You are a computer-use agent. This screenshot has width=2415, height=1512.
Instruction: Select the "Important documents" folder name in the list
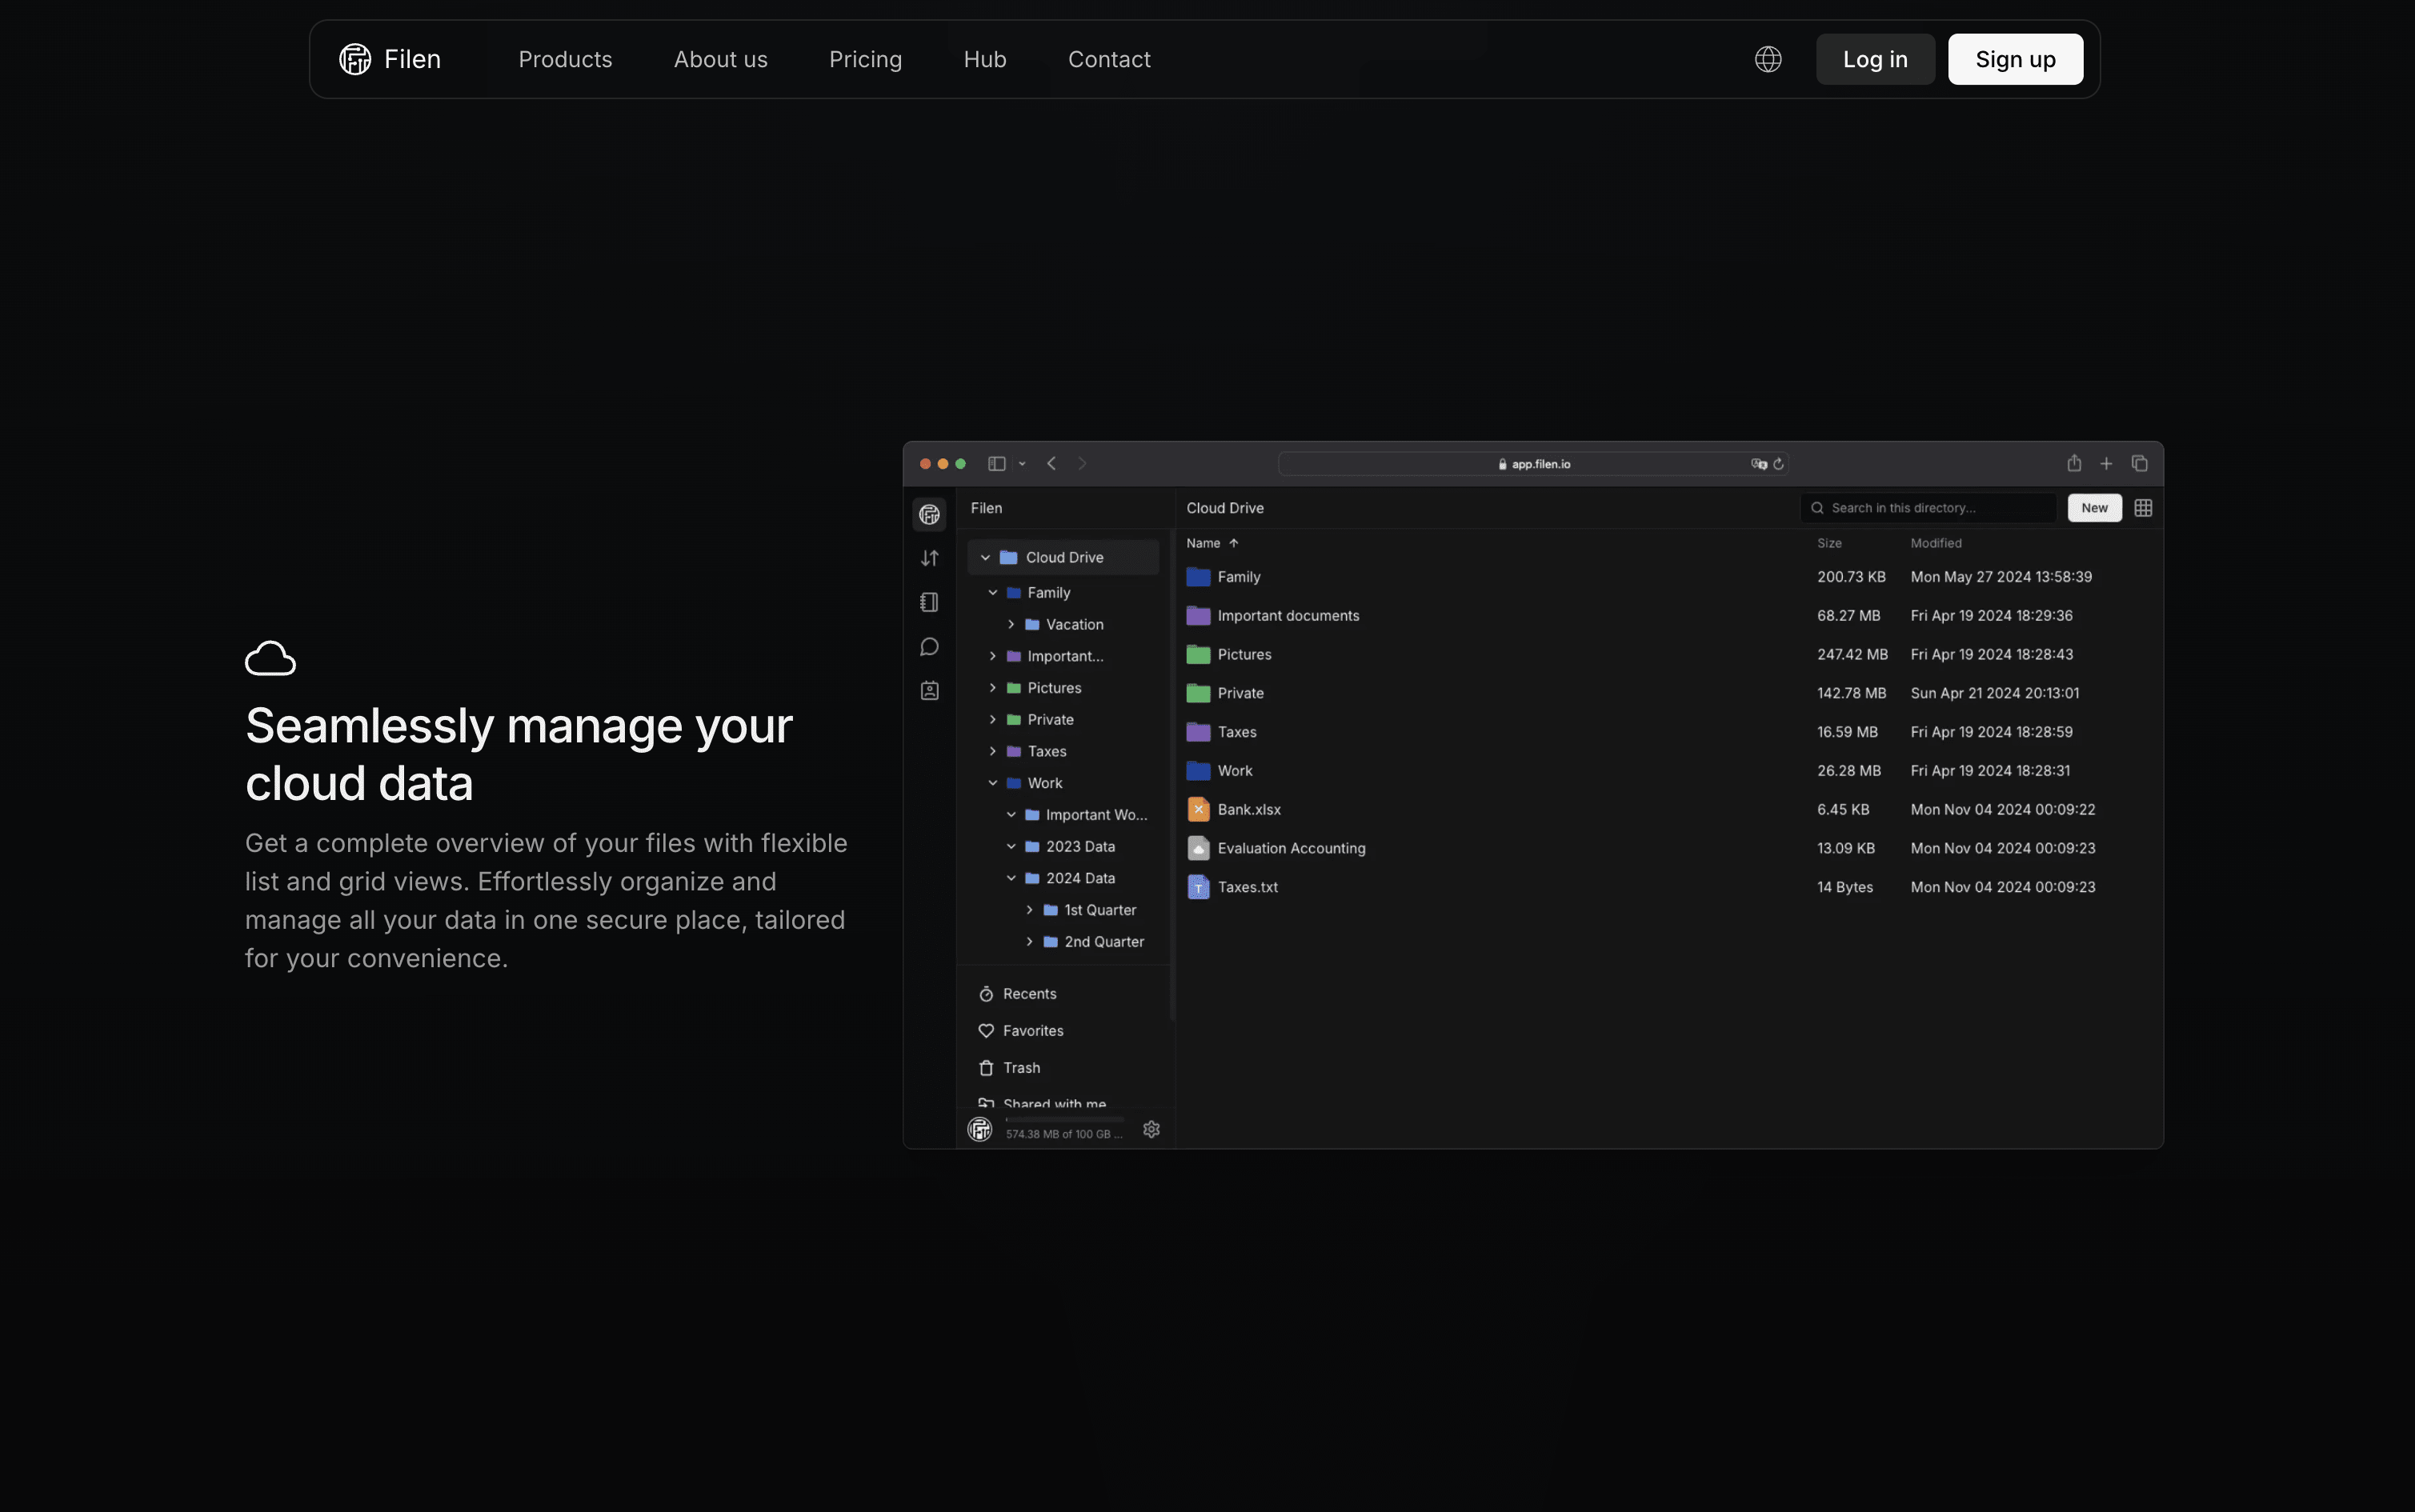tap(1288, 616)
